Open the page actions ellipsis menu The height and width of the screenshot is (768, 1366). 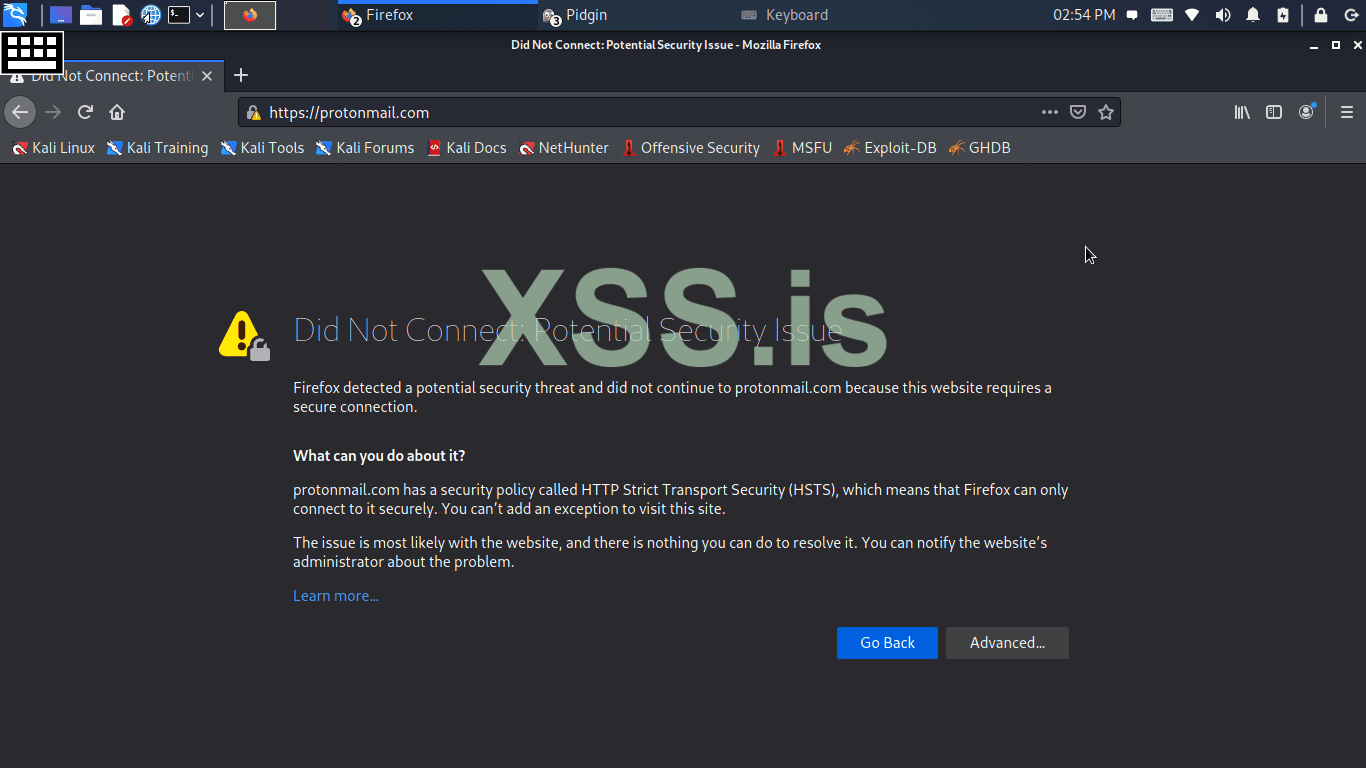tap(1049, 112)
